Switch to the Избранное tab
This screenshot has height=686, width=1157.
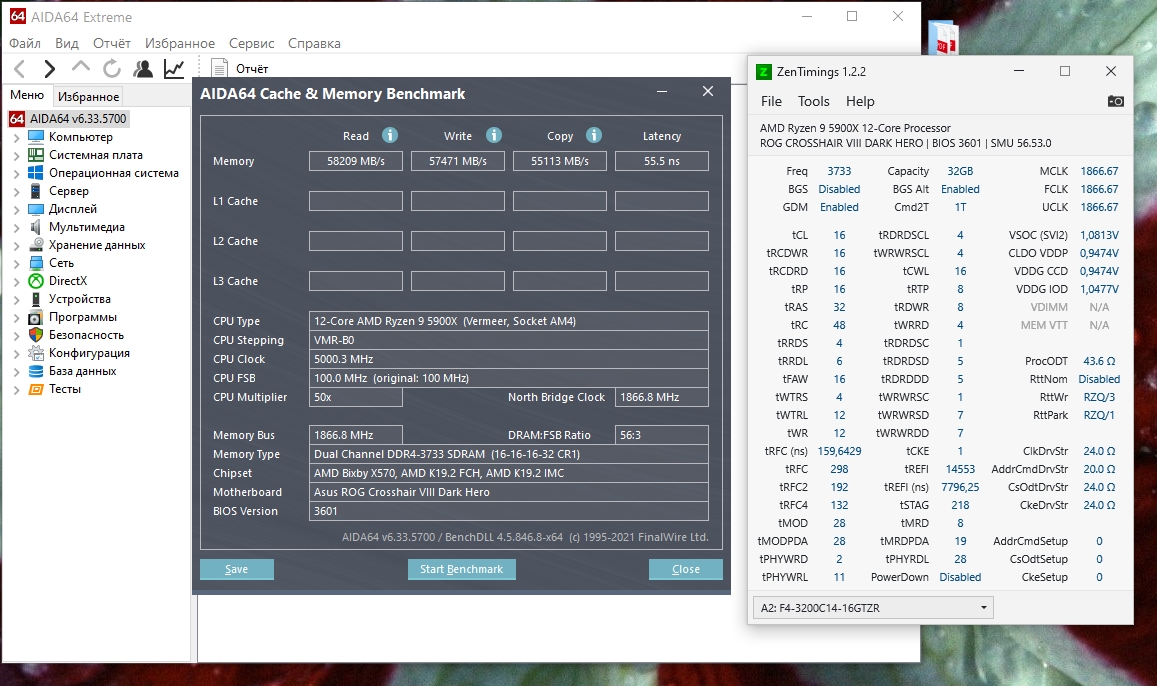pos(88,97)
